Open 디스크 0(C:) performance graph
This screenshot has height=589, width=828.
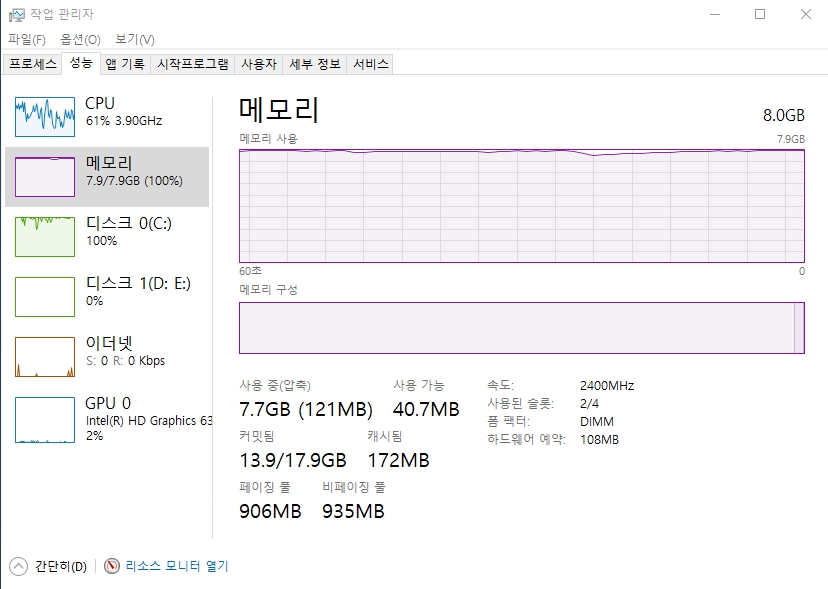tap(45, 237)
